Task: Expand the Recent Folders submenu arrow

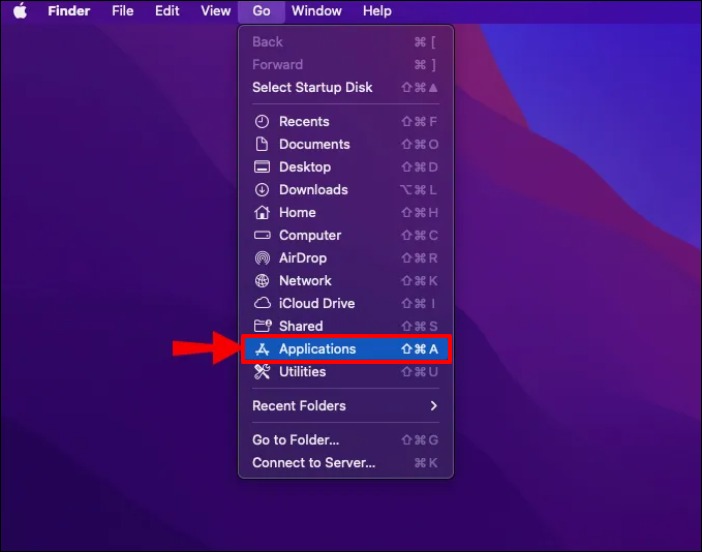Action: pos(433,406)
